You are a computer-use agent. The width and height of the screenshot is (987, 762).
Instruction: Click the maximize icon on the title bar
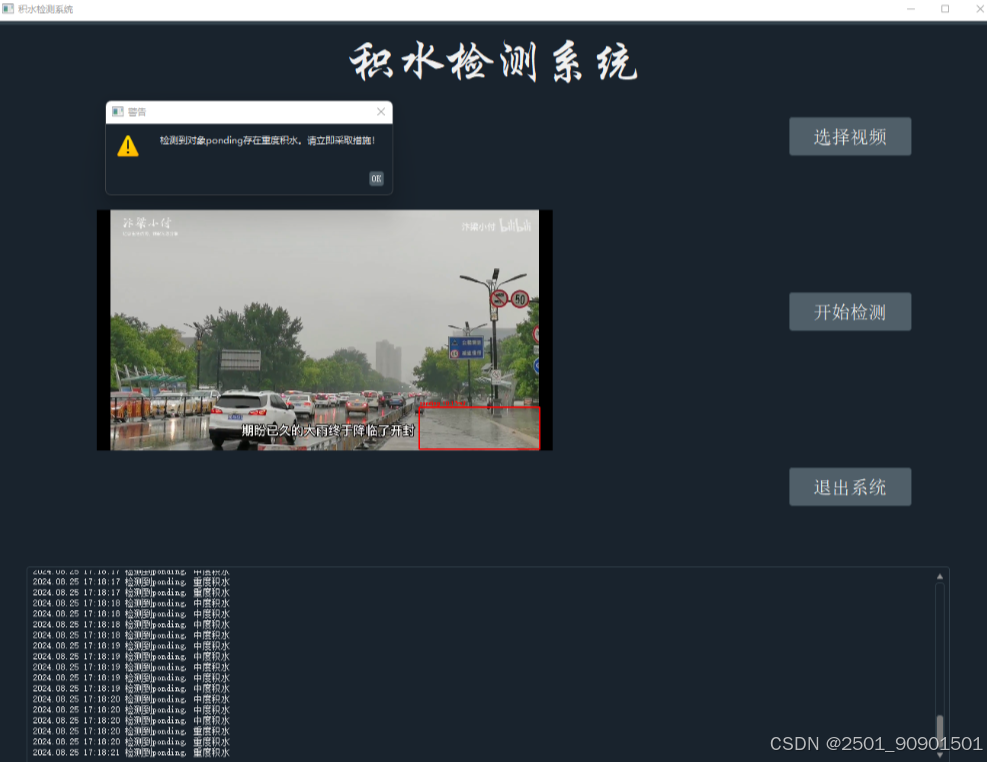click(944, 9)
